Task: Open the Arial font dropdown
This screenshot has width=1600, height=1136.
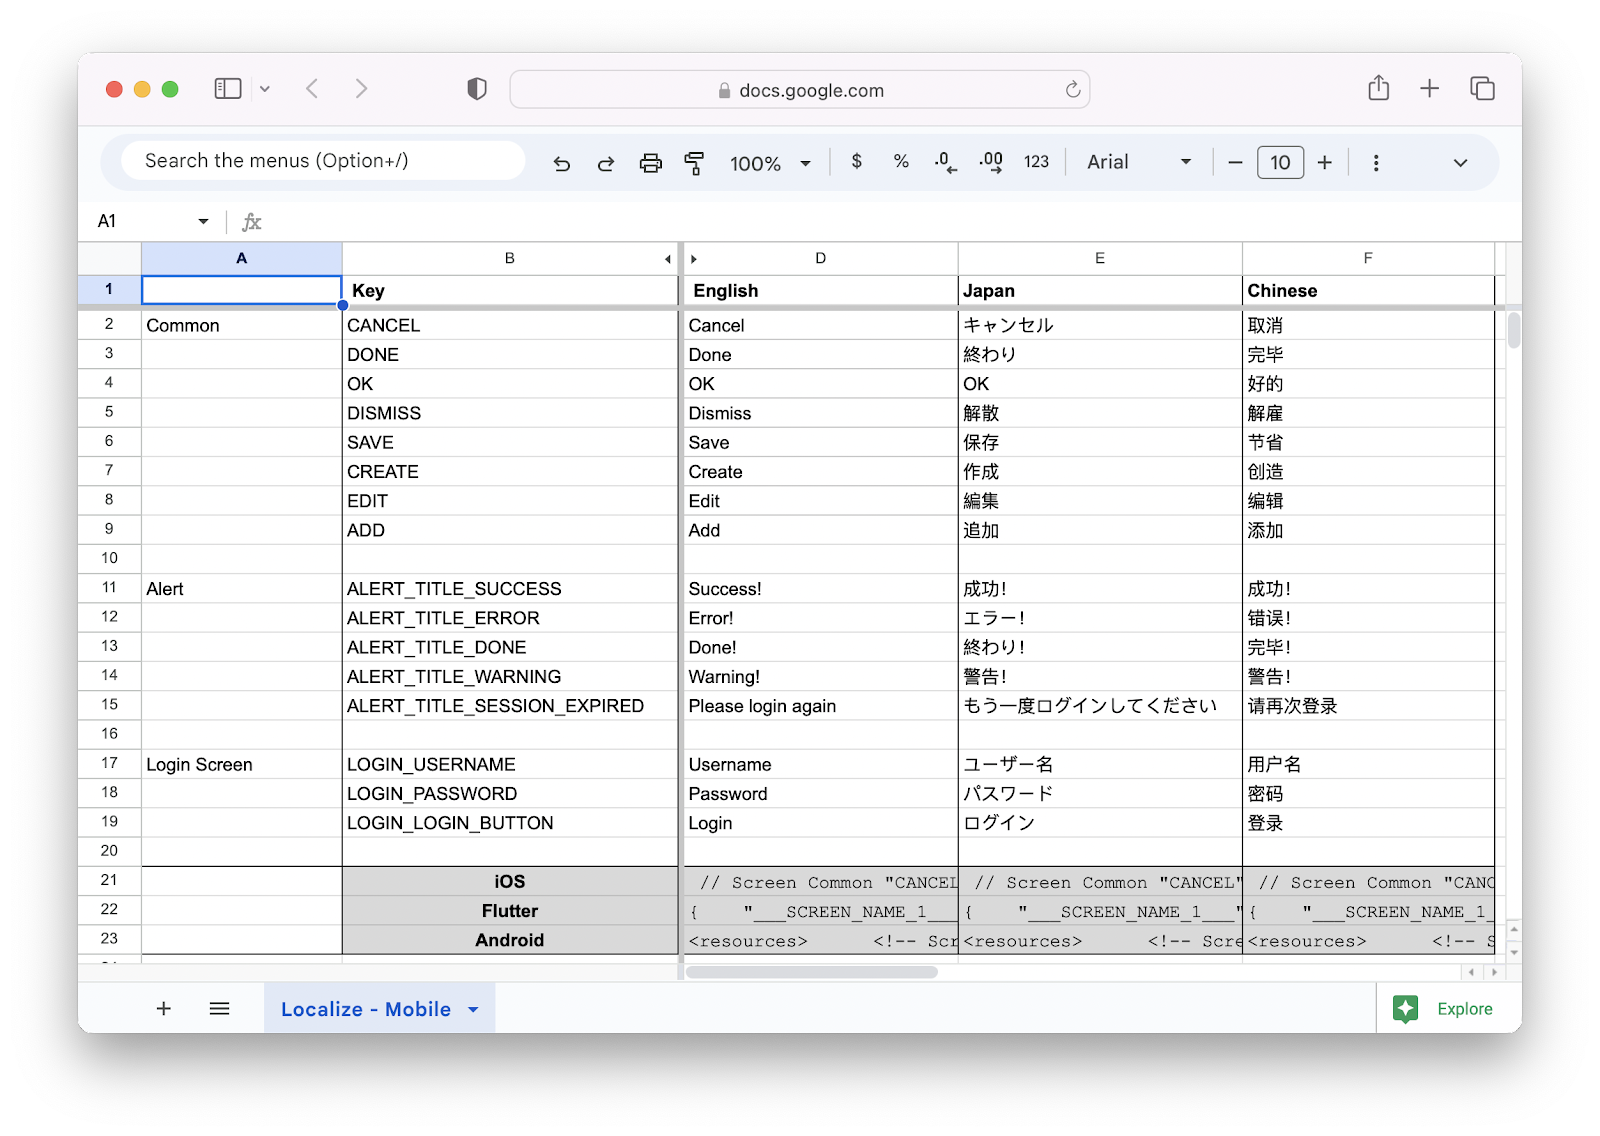Action: [1139, 162]
